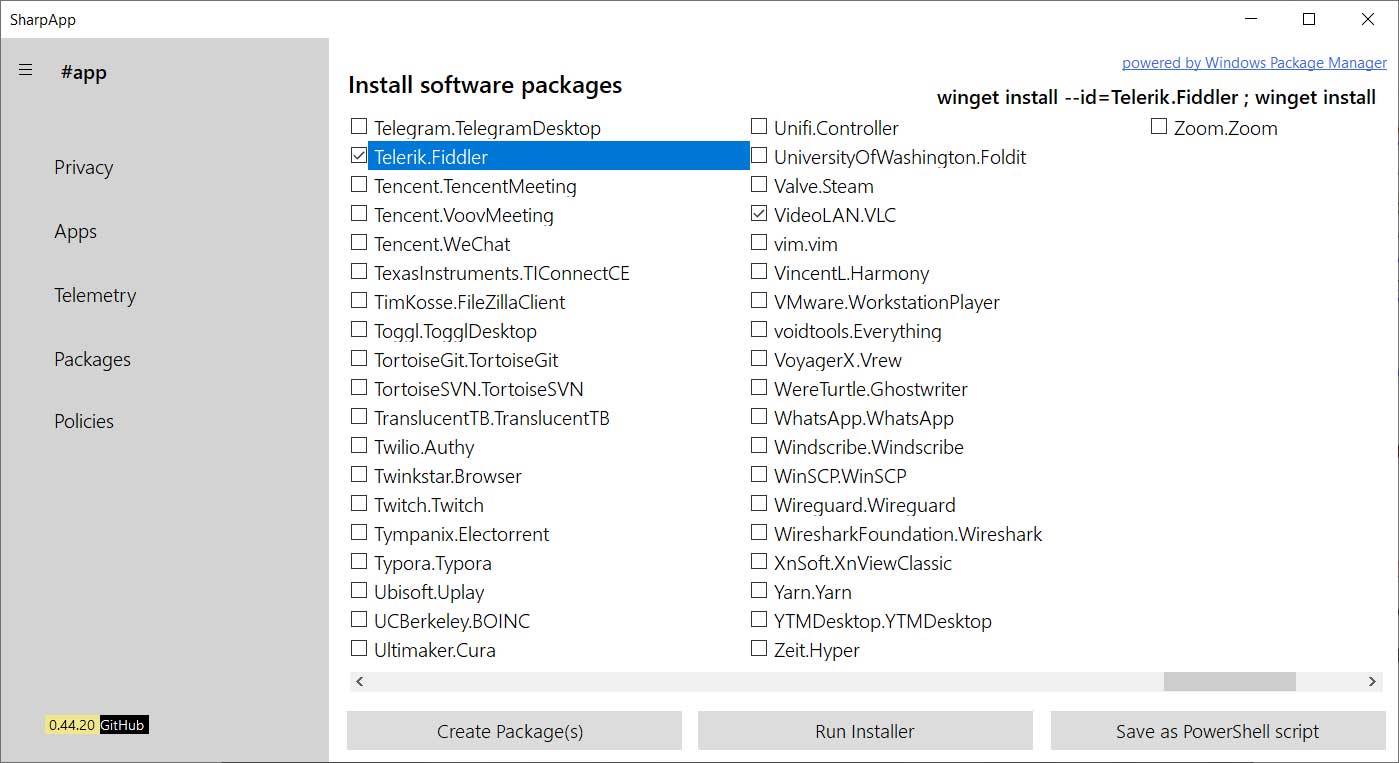Check Typora.Typora package
The image size is (1399, 763).
(358, 562)
